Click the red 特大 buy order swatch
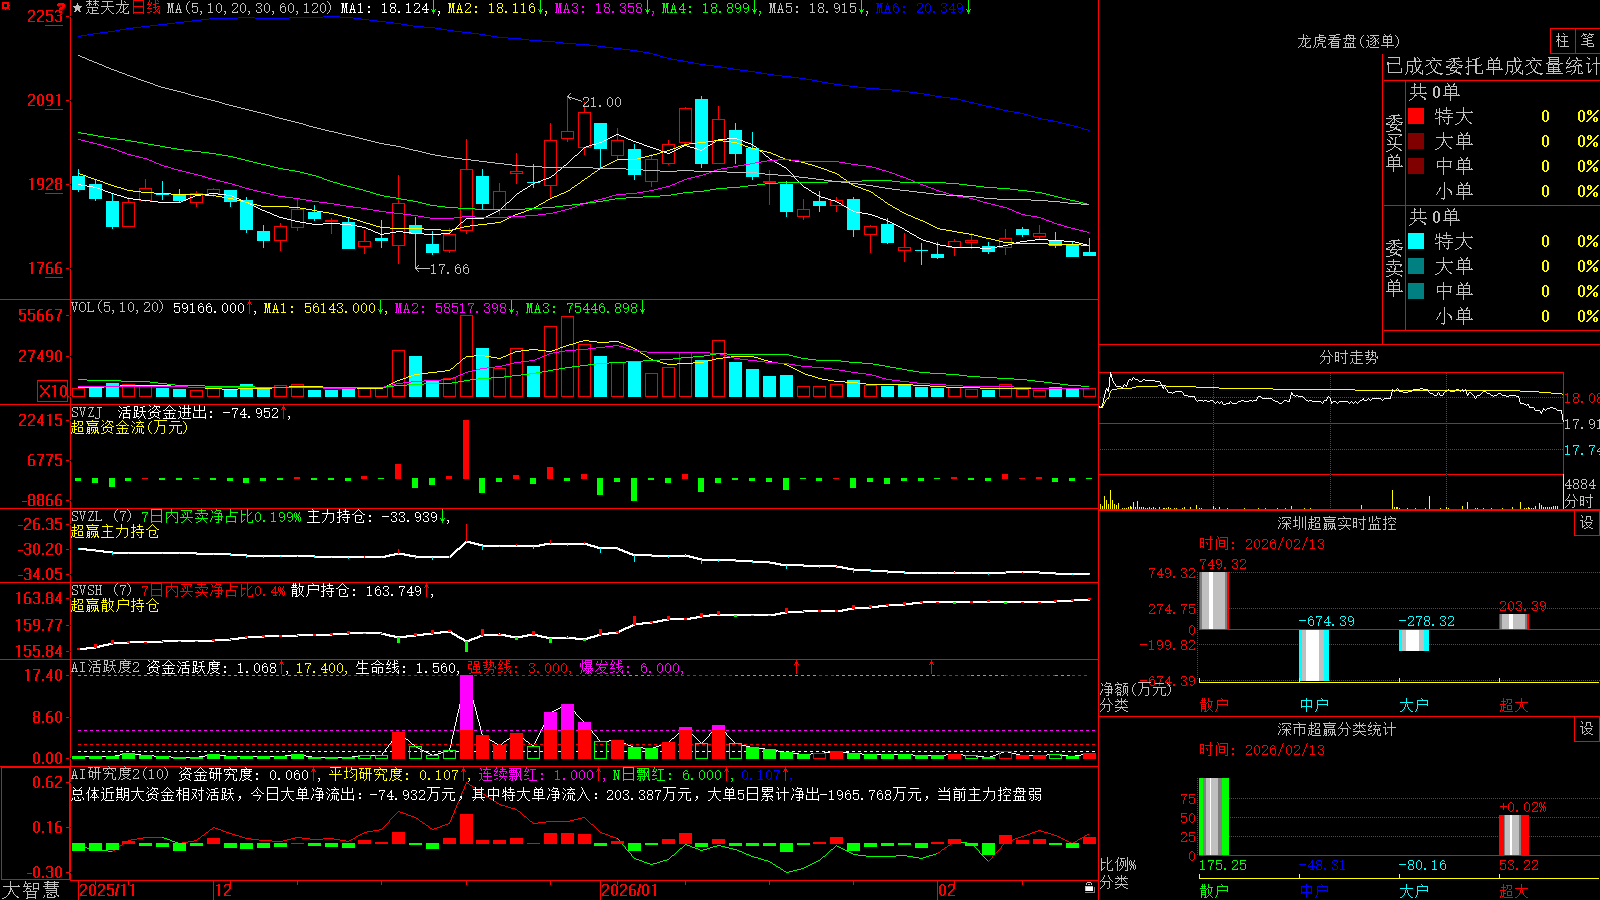 [x=1416, y=116]
